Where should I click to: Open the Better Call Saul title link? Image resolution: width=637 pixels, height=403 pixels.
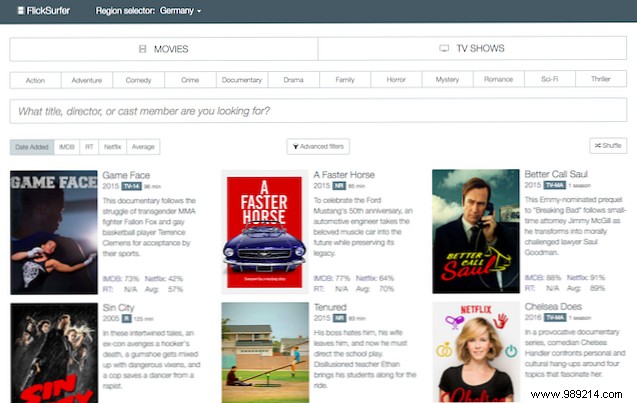(556, 174)
